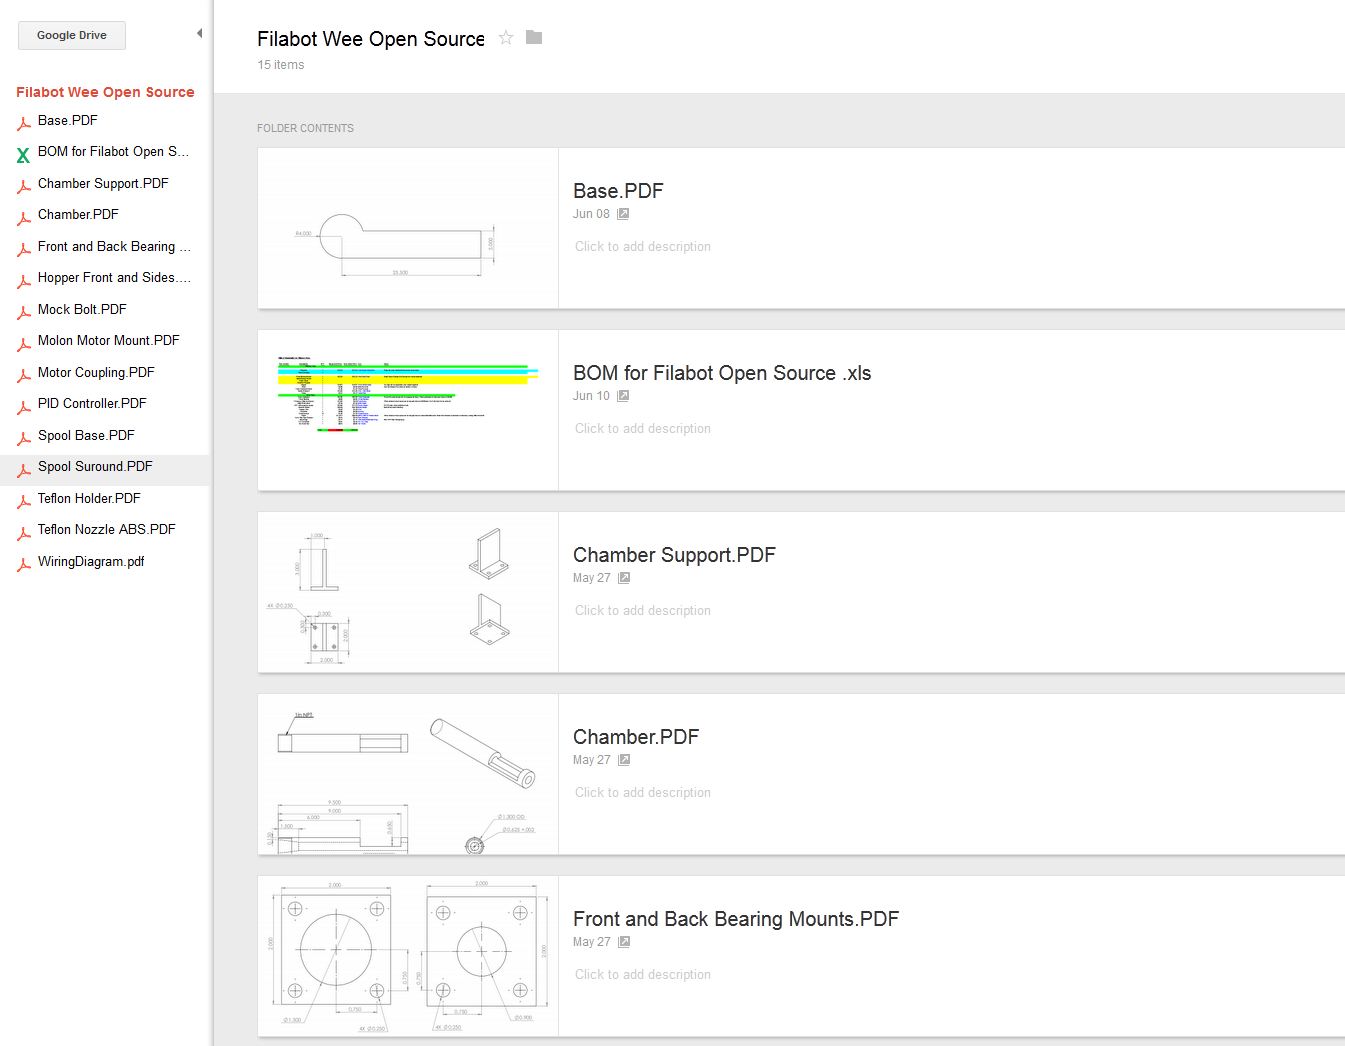1345x1046 pixels.
Task: Click image icon under Chamber.PDF title
Action: pos(624,760)
